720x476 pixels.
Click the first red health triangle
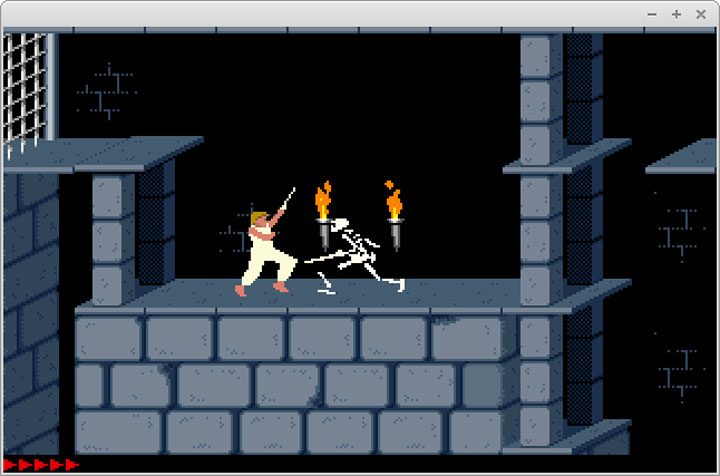coord(11,465)
